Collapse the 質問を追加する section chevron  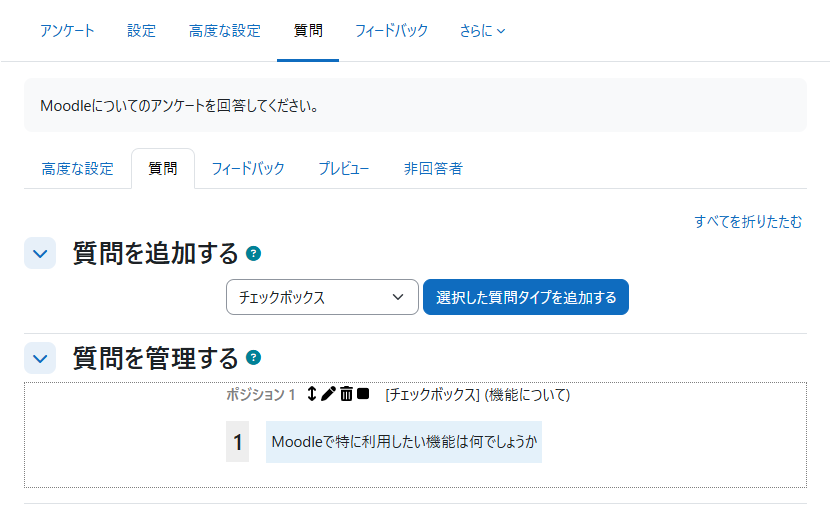[40, 253]
